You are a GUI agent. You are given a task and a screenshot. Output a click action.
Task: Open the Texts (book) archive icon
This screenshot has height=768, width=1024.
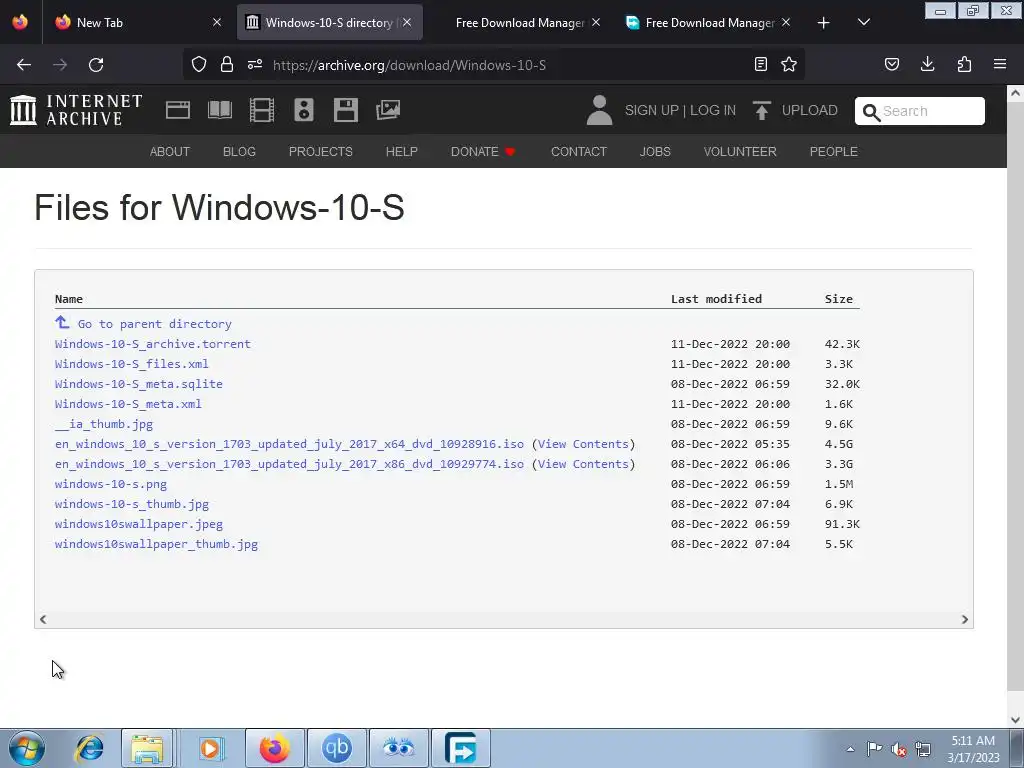point(220,110)
